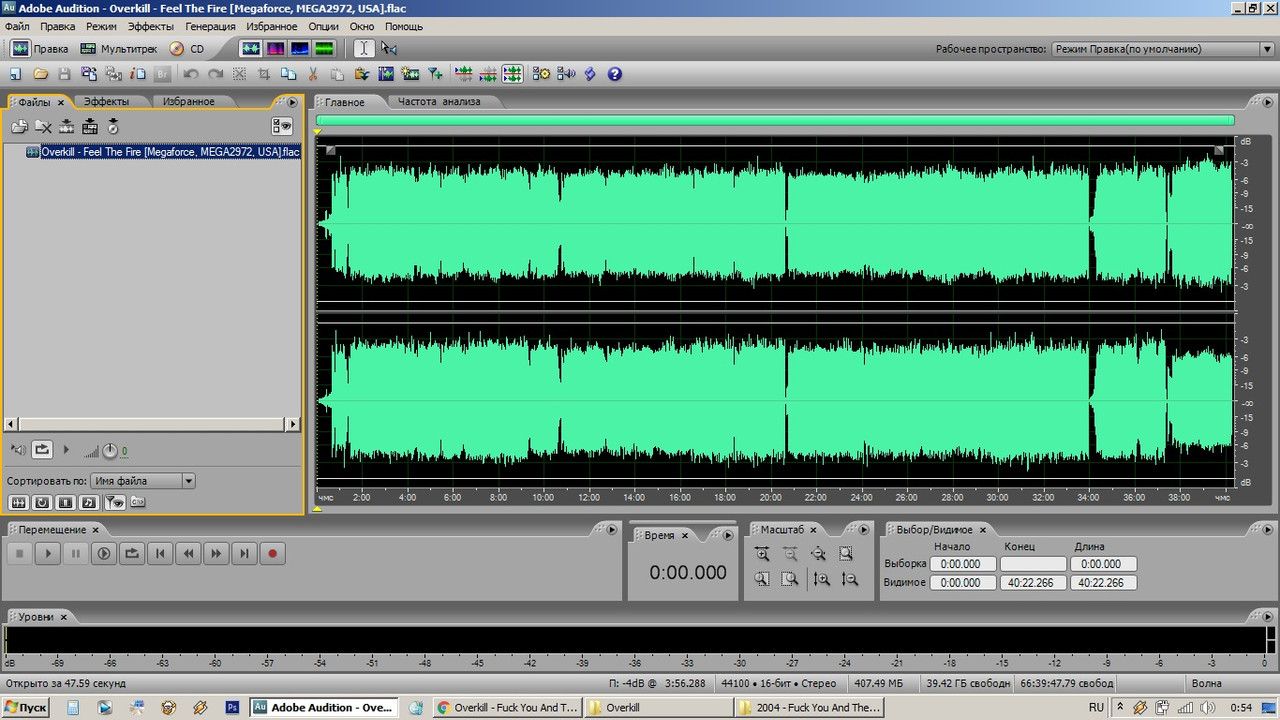This screenshot has width=1280, height=720.
Task: Switch to Waveform display view icon
Action: tap(250, 48)
